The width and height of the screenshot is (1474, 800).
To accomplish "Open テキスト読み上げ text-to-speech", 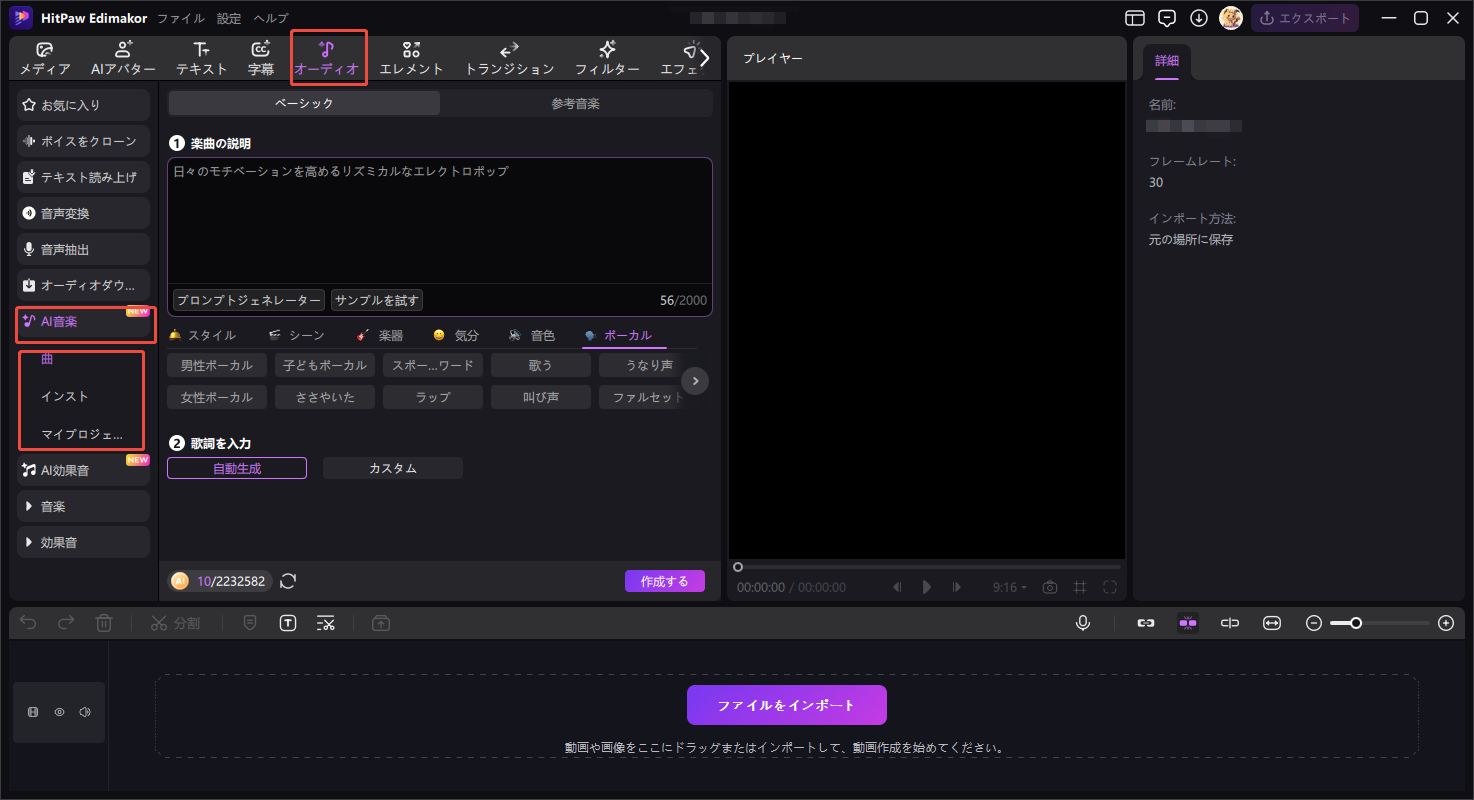I will coord(83,177).
